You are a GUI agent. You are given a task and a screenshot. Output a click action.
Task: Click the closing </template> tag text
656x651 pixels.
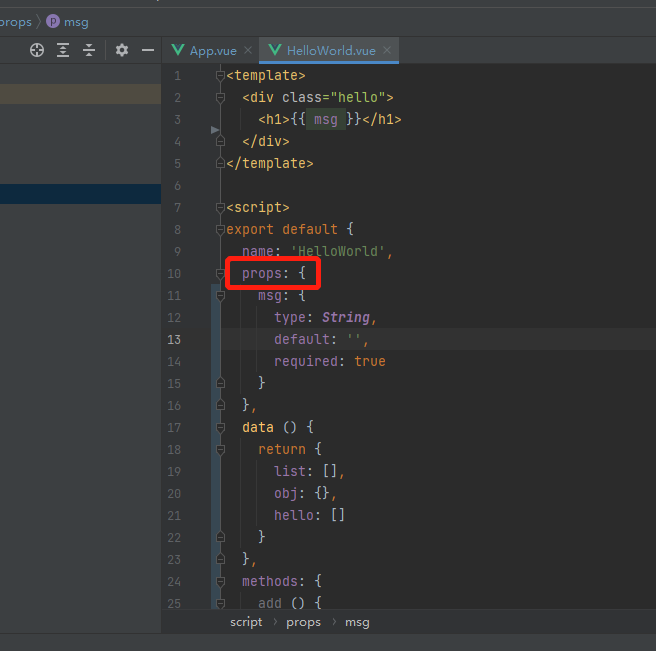(270, 164)
